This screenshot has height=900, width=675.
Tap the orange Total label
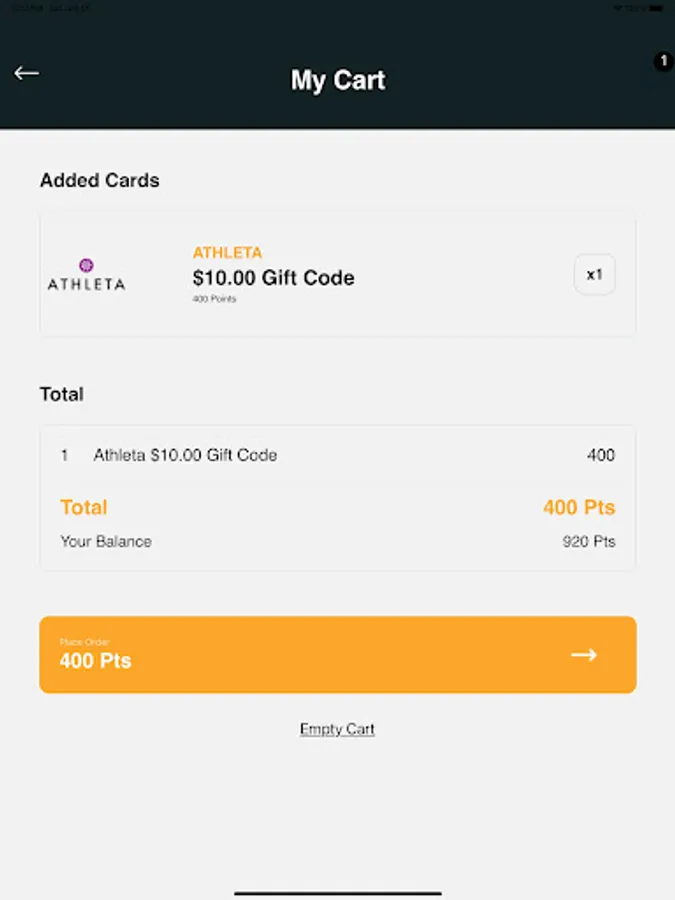(x=84, y=507)
